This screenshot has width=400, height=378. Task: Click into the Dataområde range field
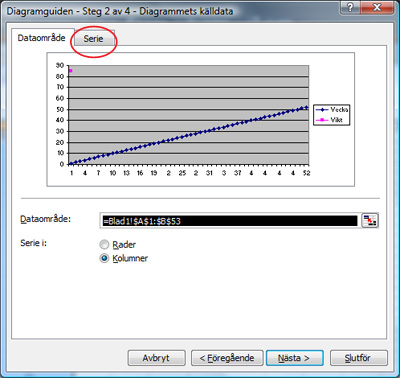click(x=230, y=221)
